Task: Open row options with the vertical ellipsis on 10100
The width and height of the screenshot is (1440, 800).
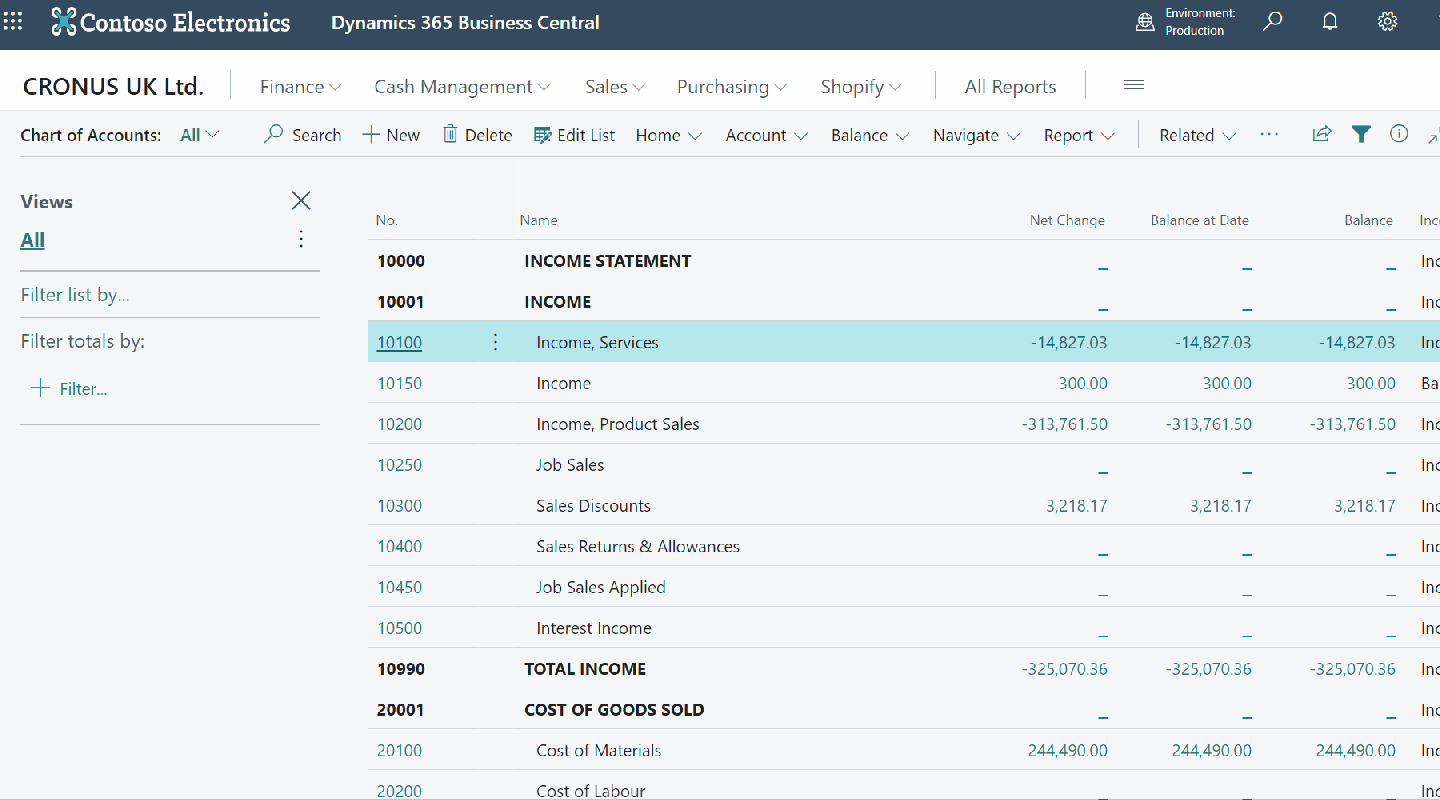Action: tap(495, 342)
